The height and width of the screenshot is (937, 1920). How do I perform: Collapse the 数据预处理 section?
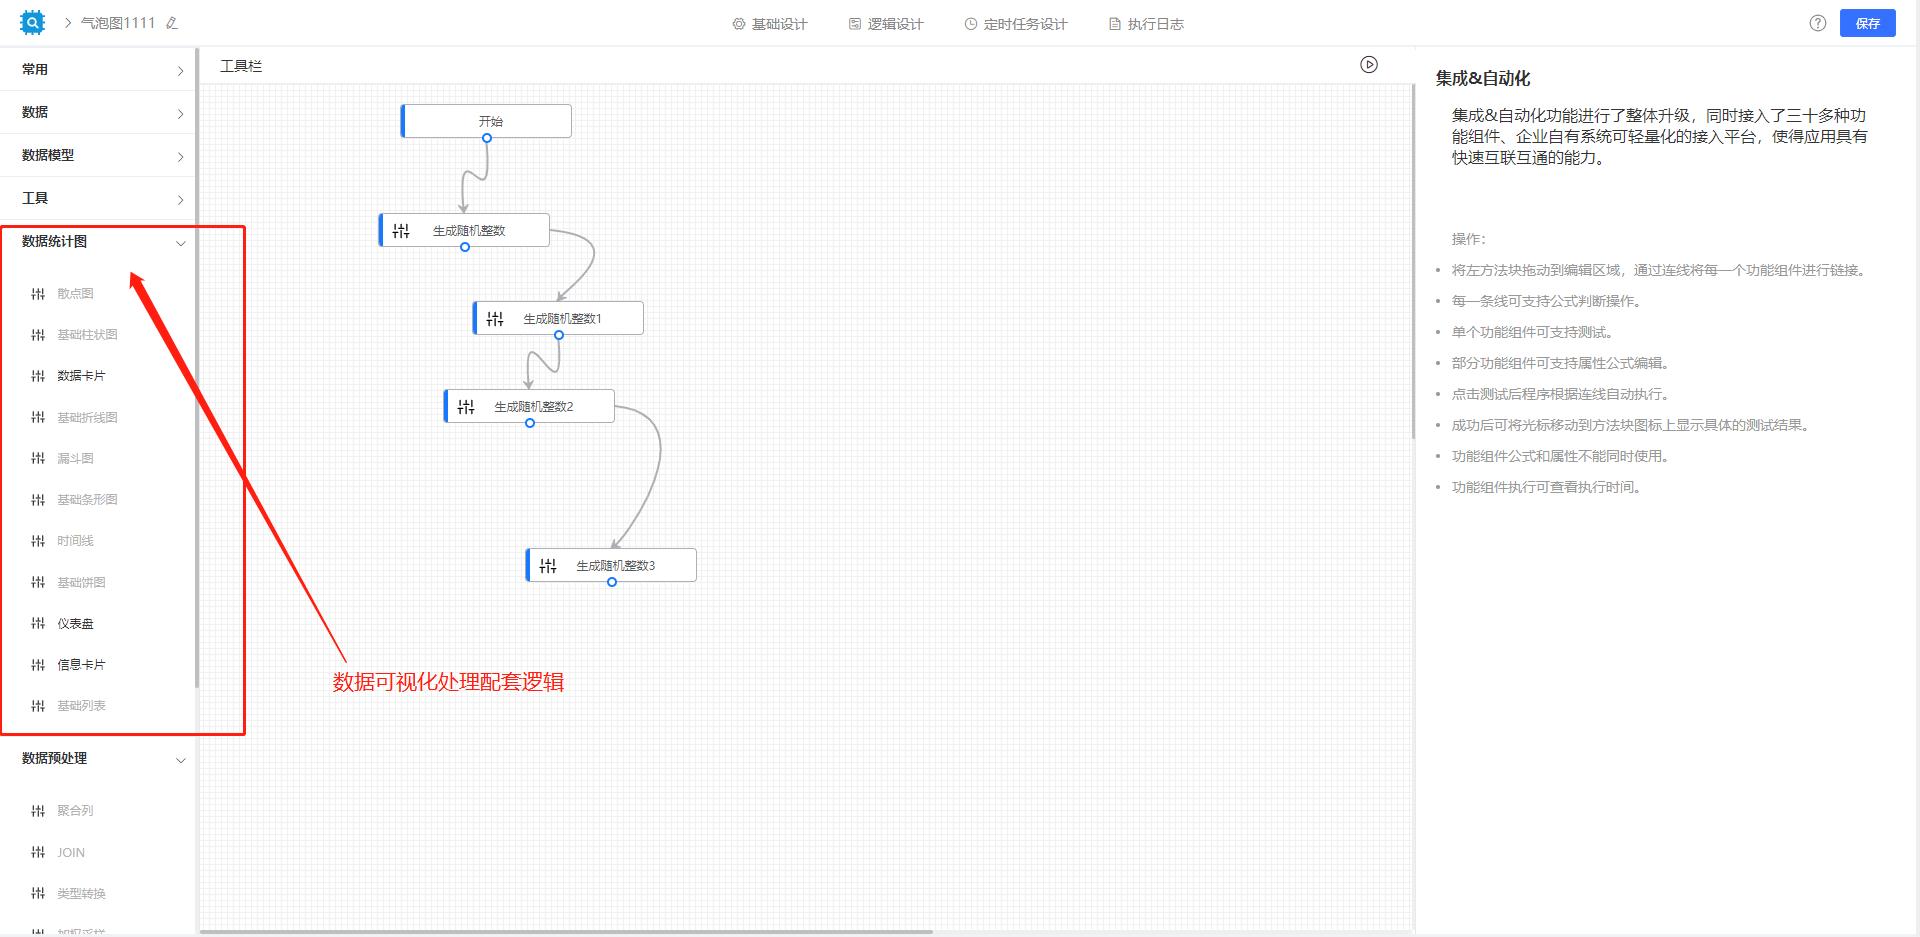97,759
